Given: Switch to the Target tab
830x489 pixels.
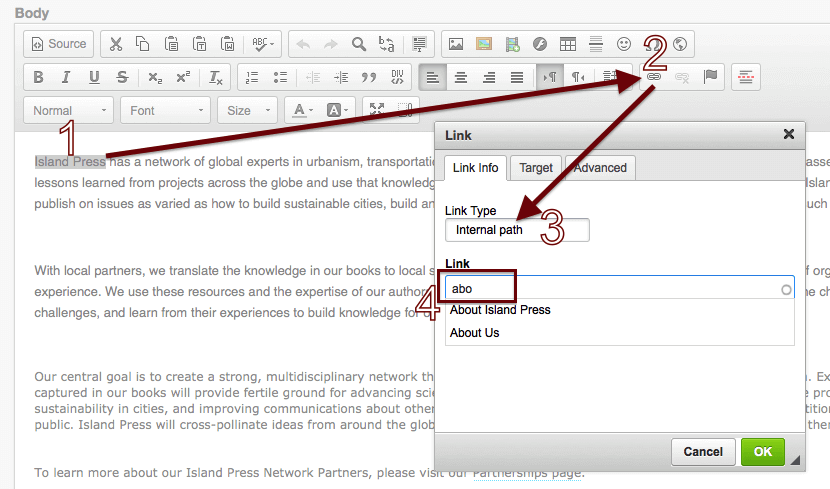Looking at the screenshot, I should point(536,168).
